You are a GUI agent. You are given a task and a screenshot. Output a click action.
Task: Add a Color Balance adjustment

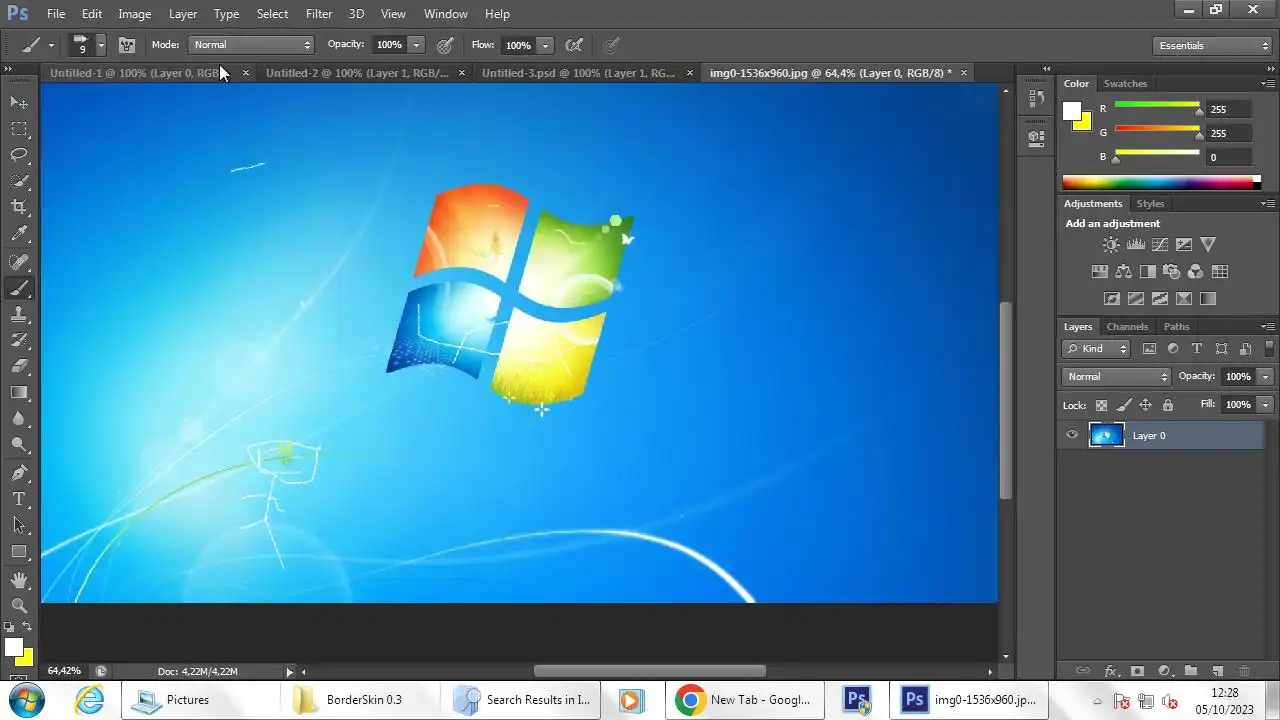point(1123,272)
